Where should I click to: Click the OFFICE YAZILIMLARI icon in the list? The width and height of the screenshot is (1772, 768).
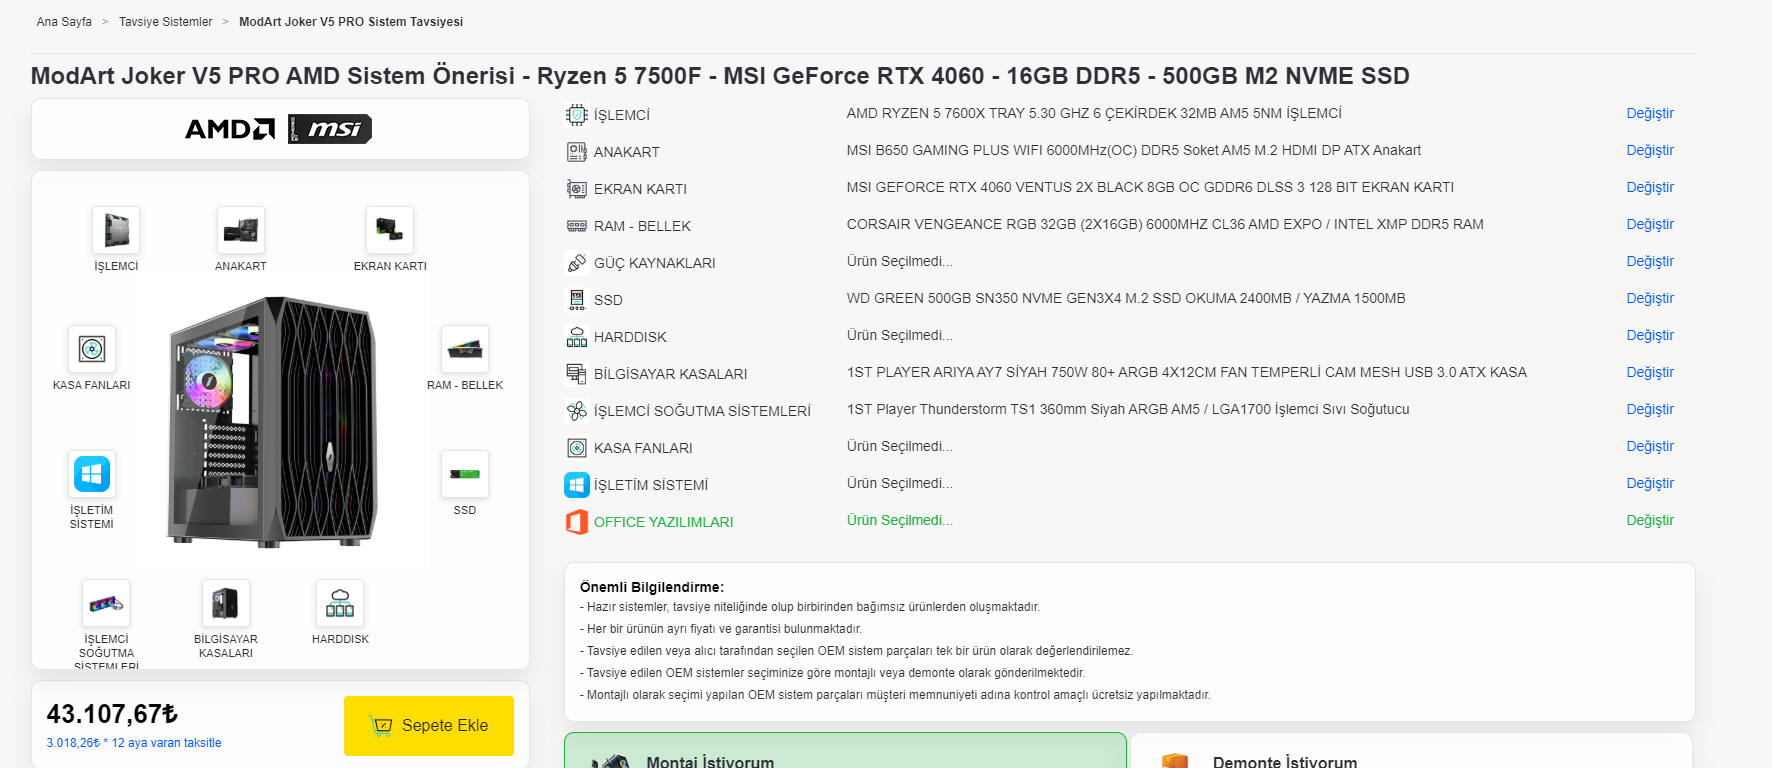[577, 522]
